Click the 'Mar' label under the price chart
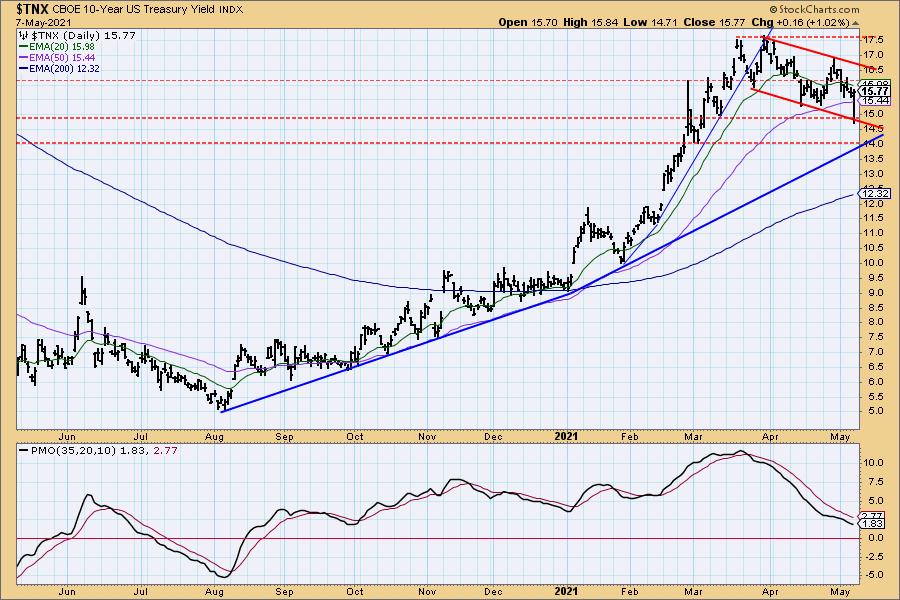 693,437
